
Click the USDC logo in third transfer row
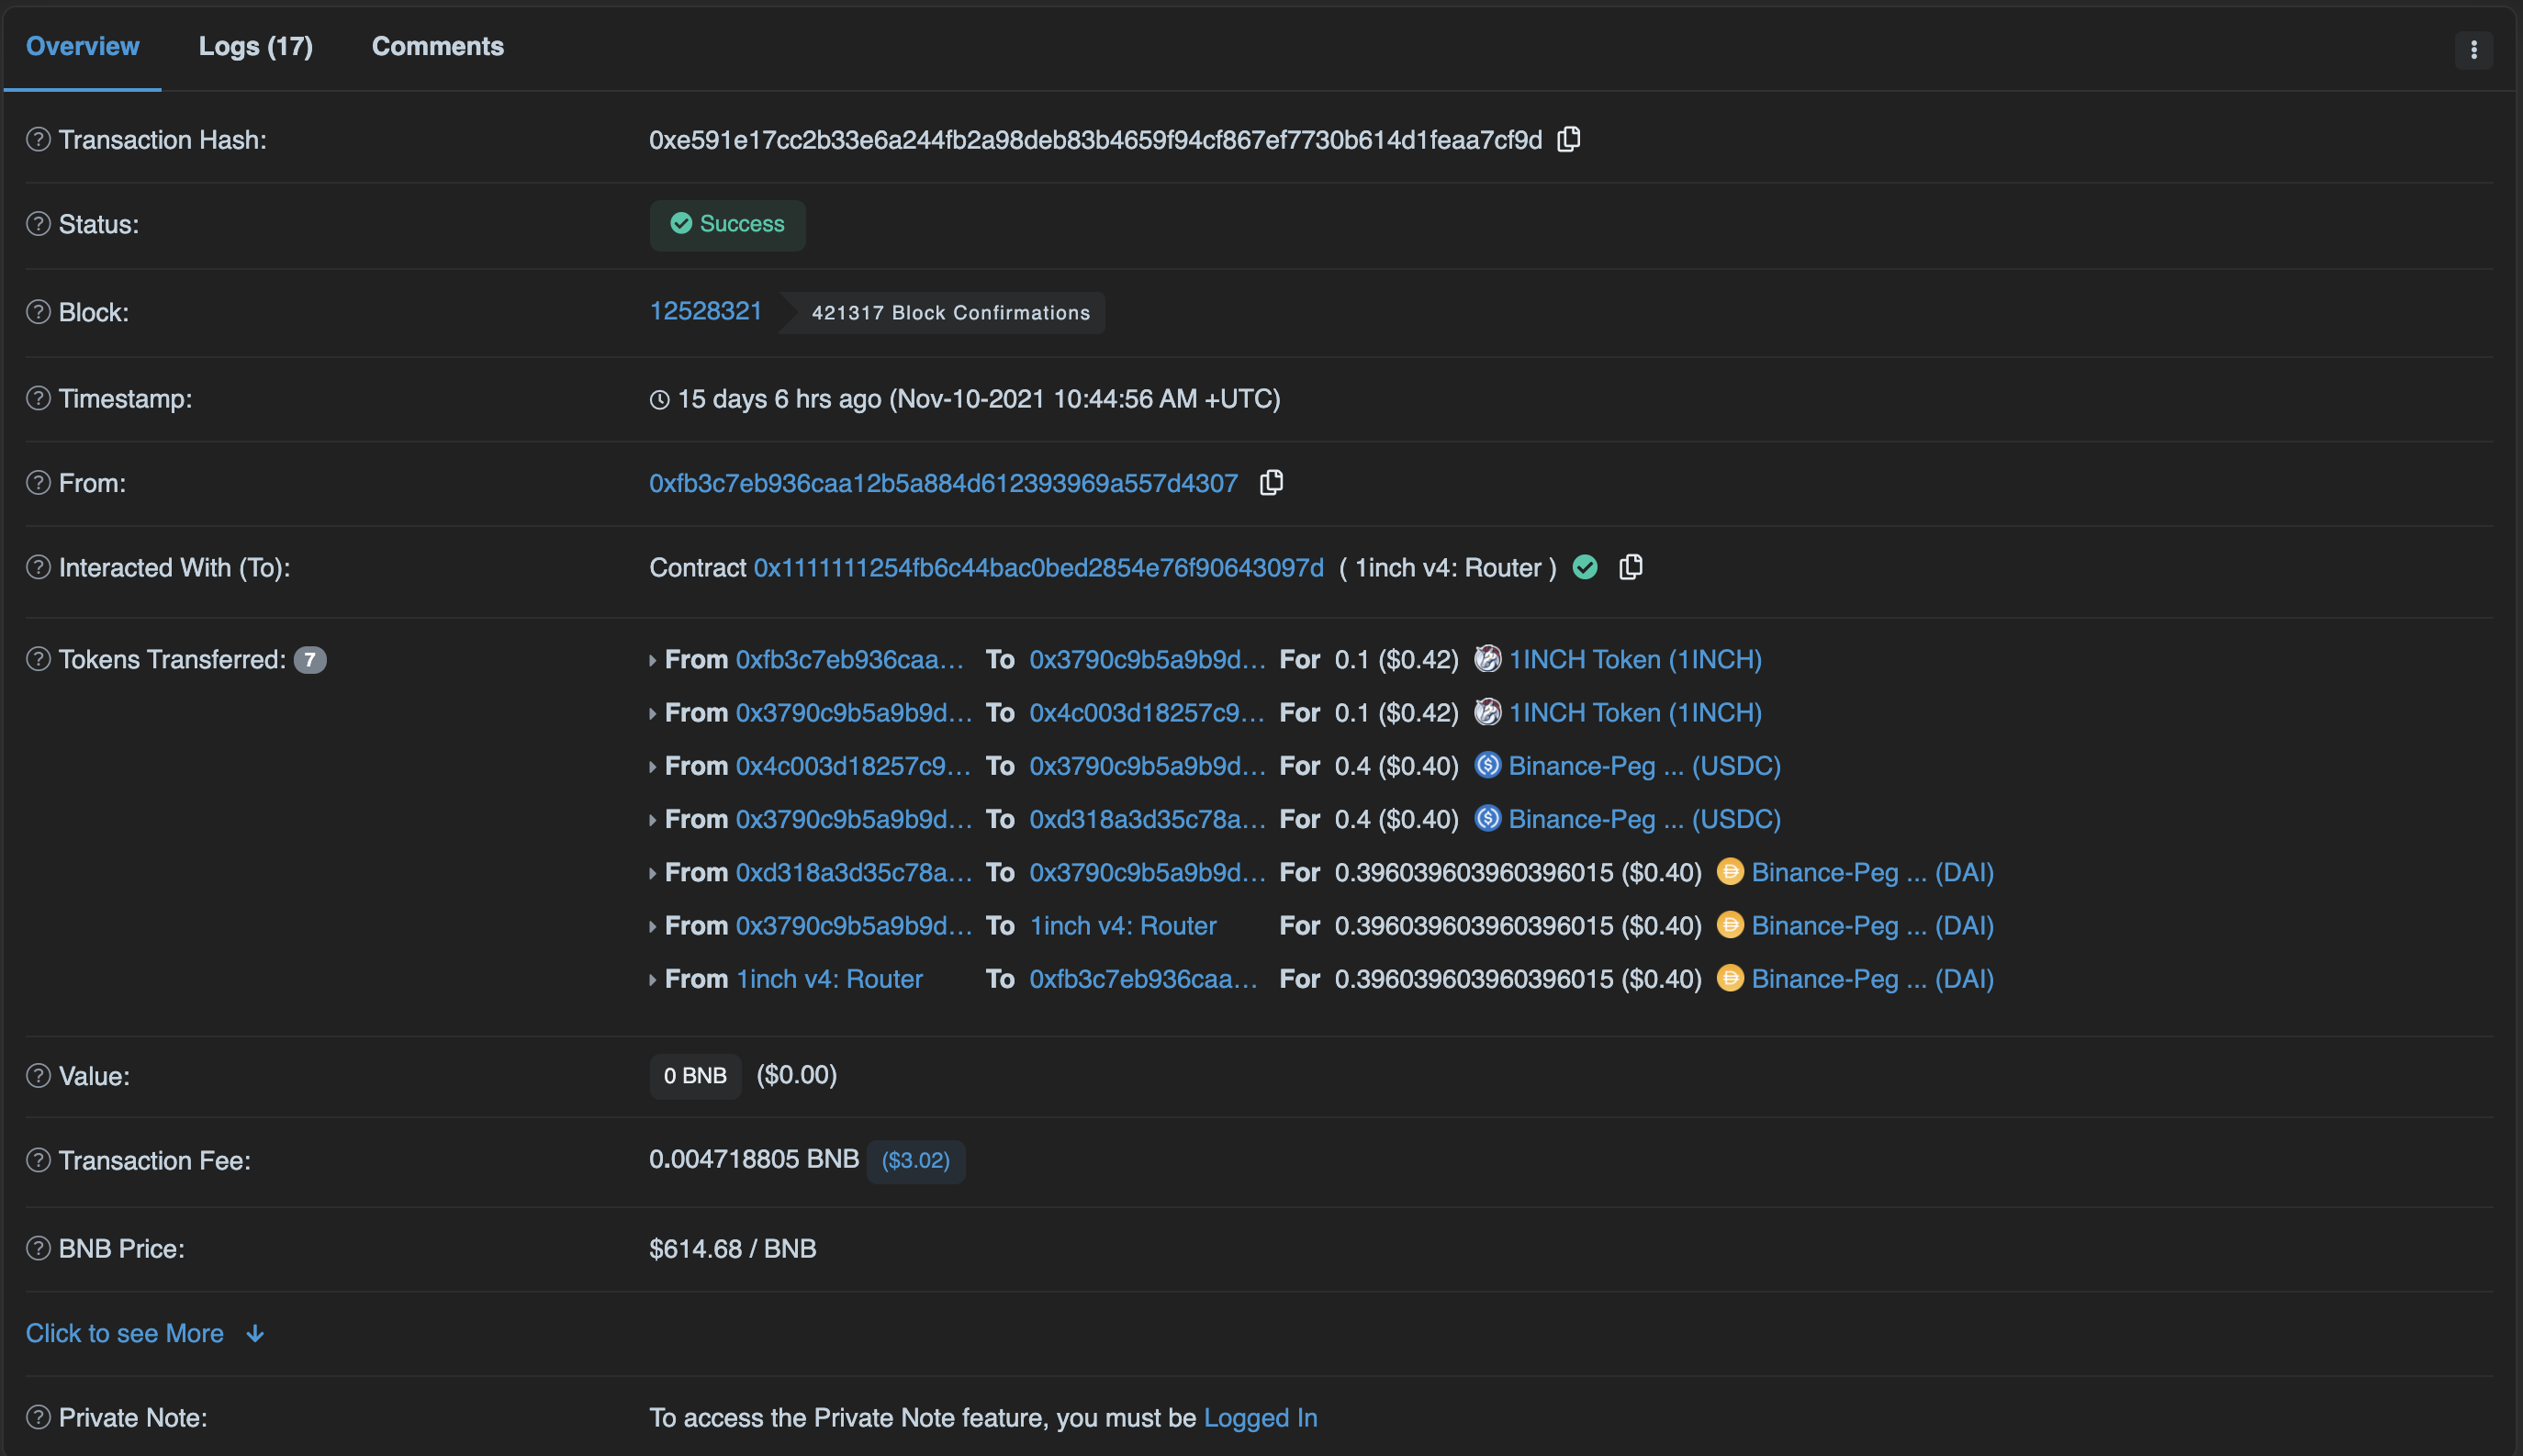pos(1487,765)
